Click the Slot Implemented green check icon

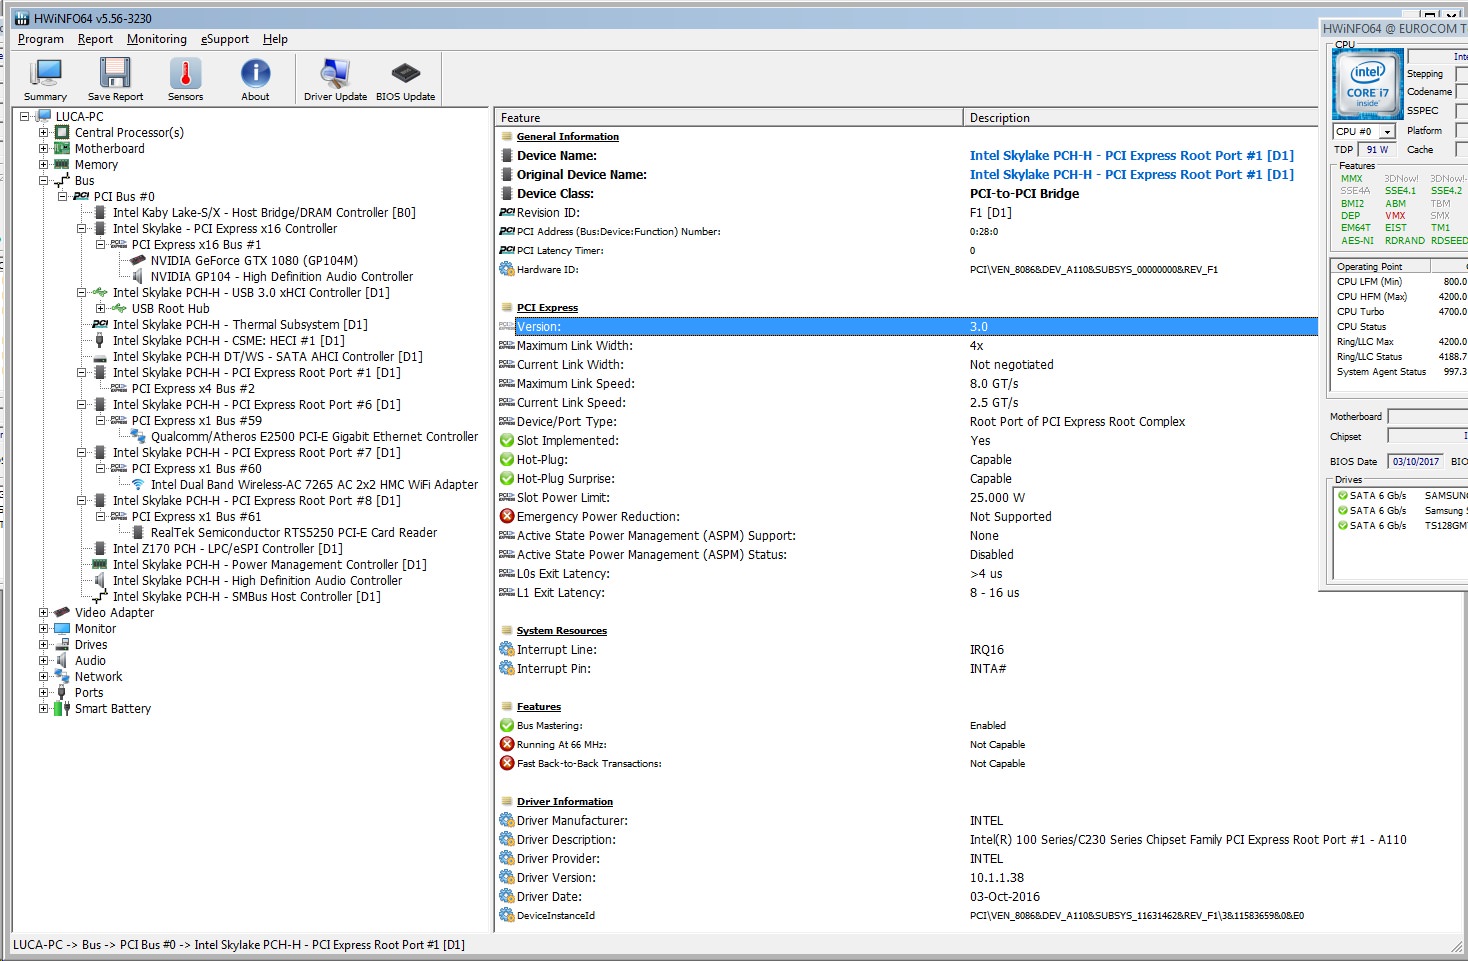coord(507,440)
